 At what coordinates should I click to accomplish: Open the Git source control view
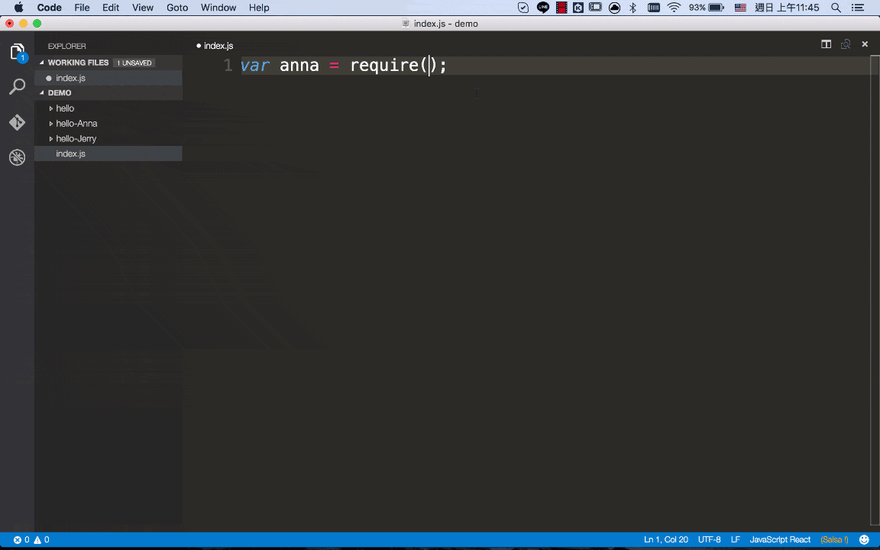(x=17, y=122)
